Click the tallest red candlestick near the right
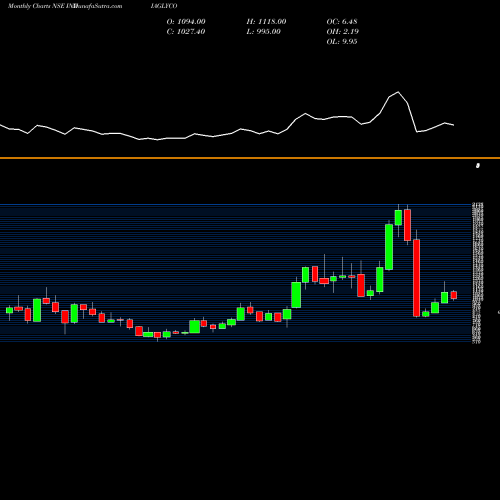 coord(416,278)
